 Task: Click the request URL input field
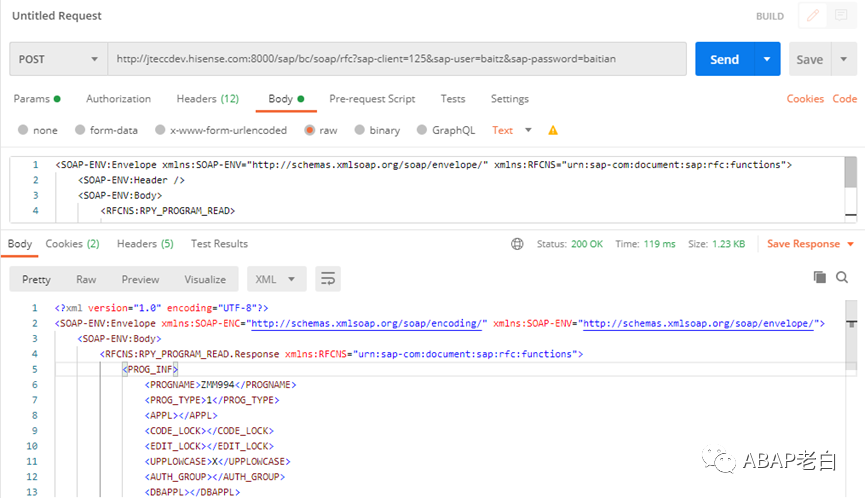pyautogui.click(x=397, y=59)
